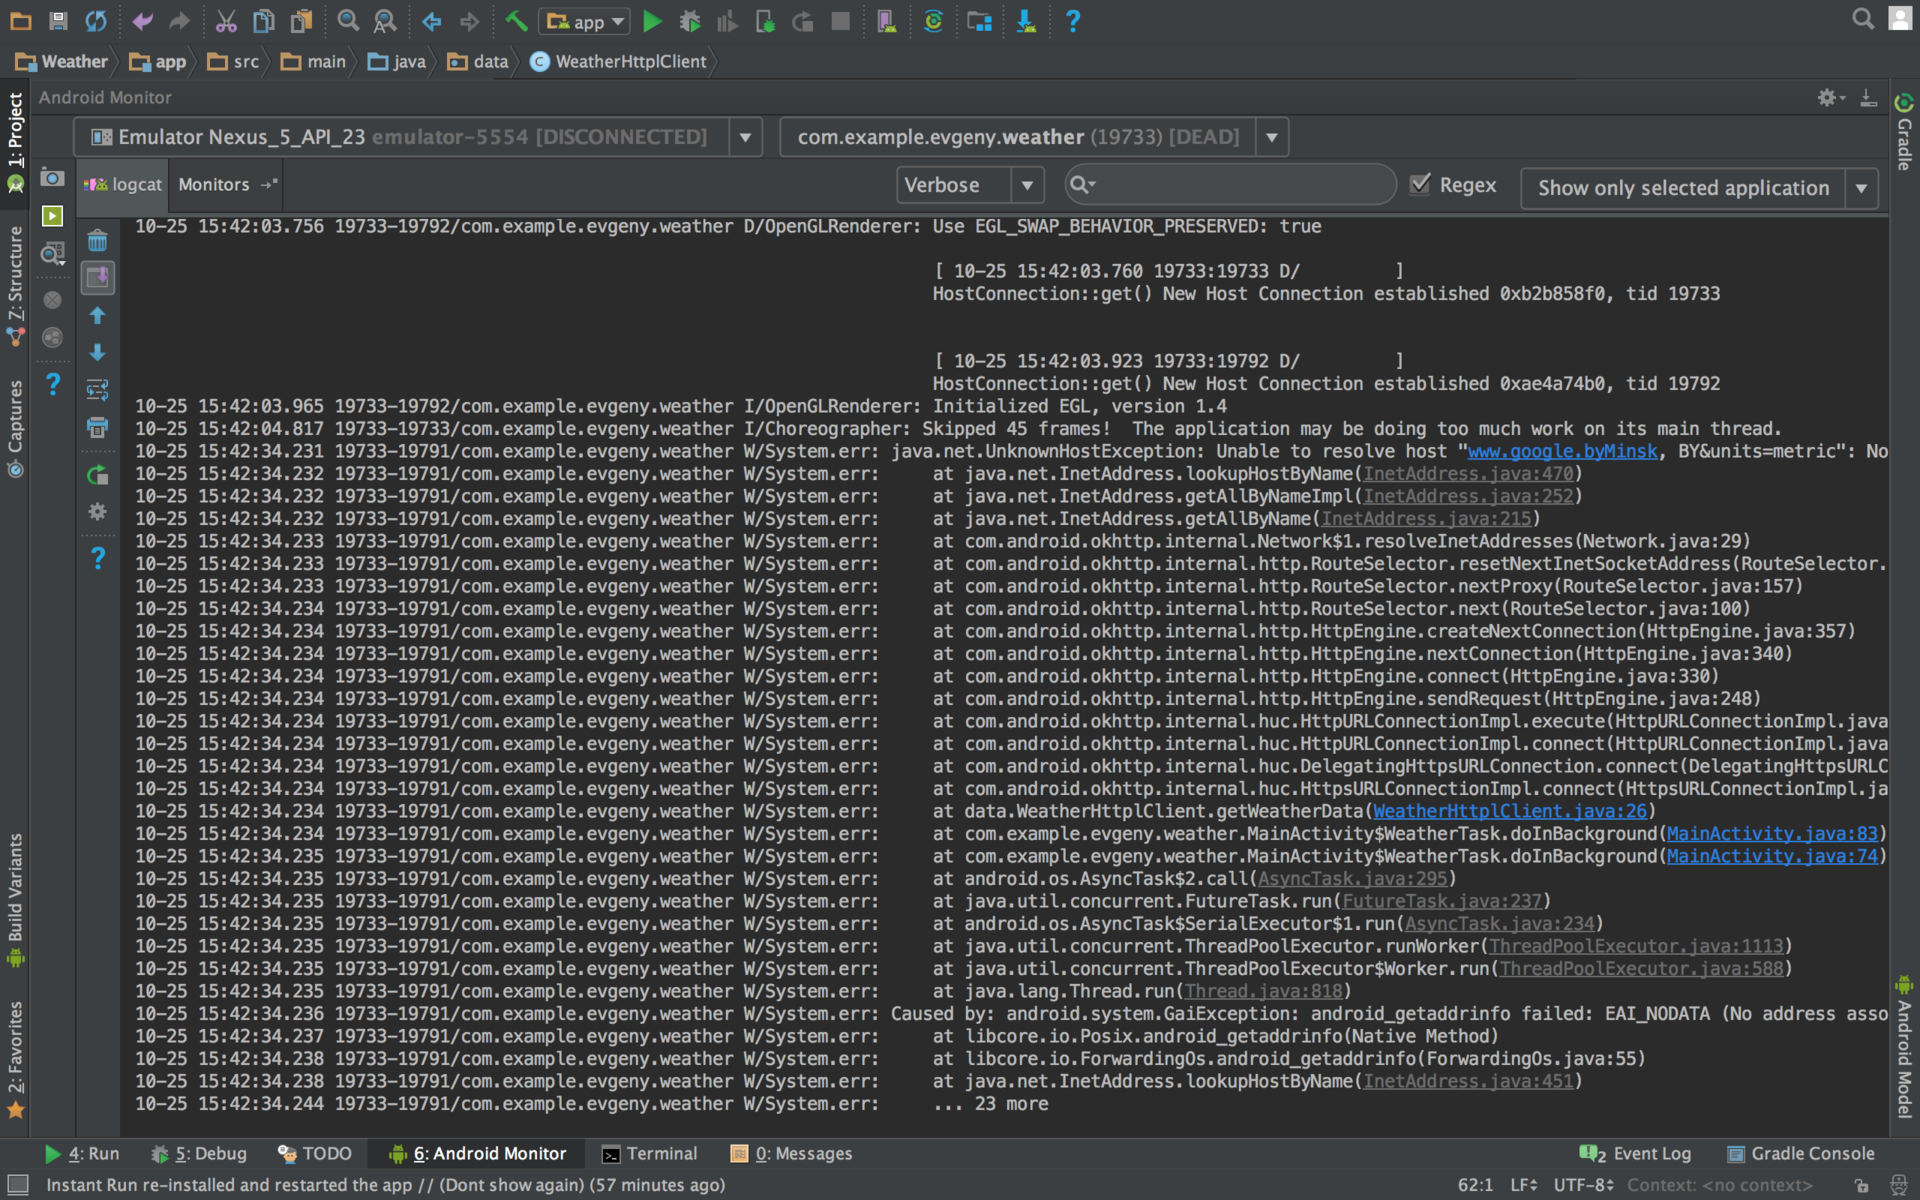Click the WeatherHttplClient breadcrumb item
Viewport: 1920px width, 1200px height.
[618, 61]
